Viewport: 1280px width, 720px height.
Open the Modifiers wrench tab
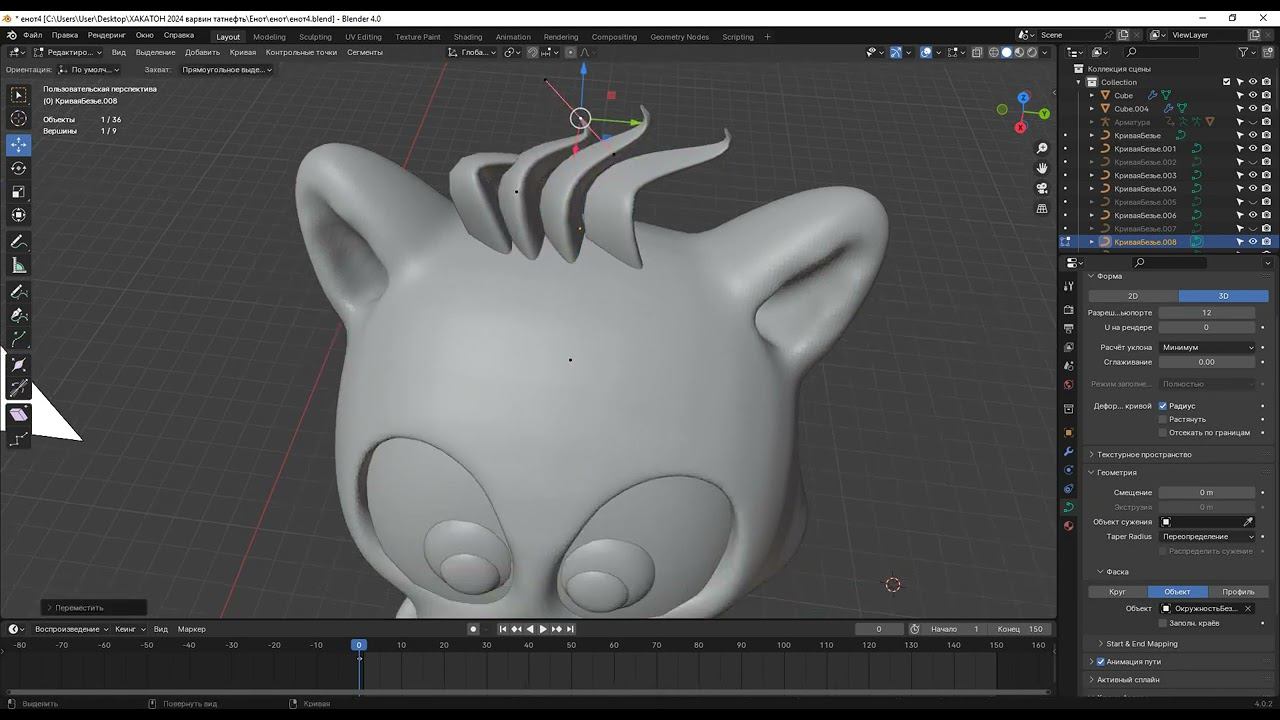pyautogui.click(x=1068, y=452)
